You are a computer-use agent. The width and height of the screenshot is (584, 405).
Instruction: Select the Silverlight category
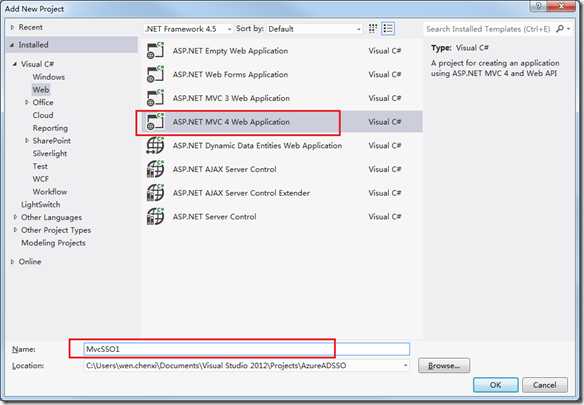[50, 154]
